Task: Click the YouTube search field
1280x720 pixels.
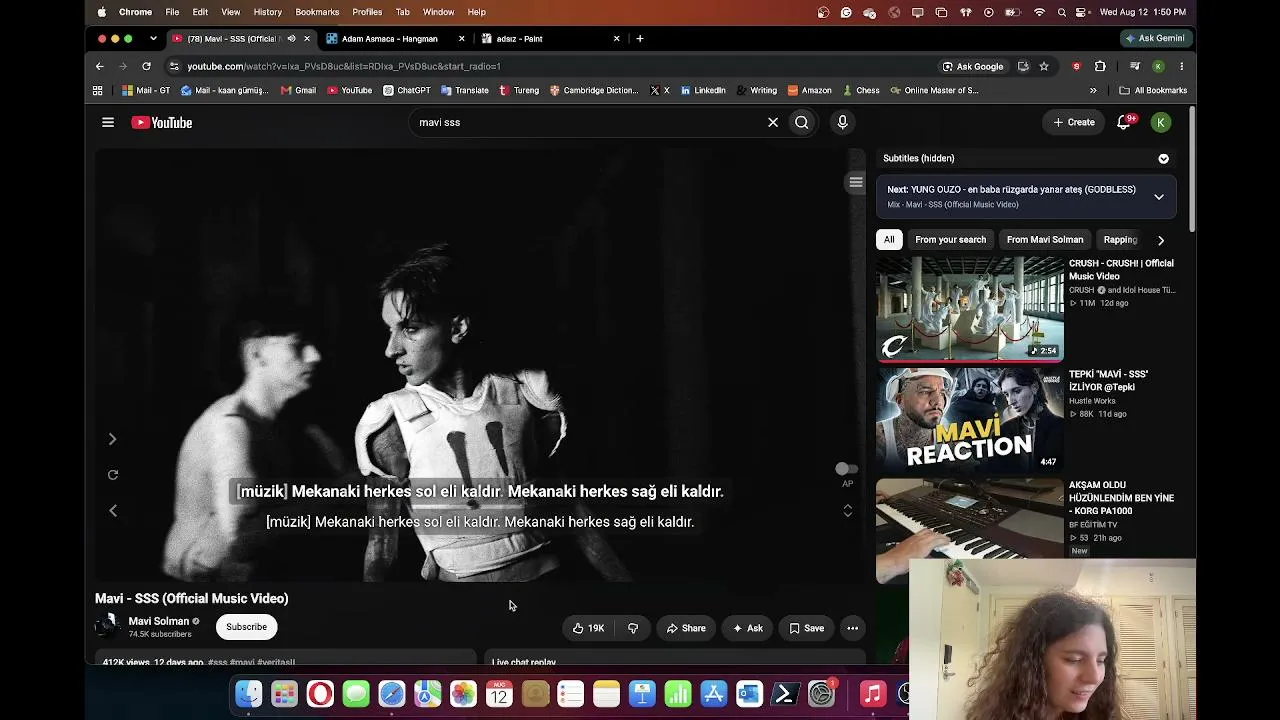Action: click(x=590, y=122)
